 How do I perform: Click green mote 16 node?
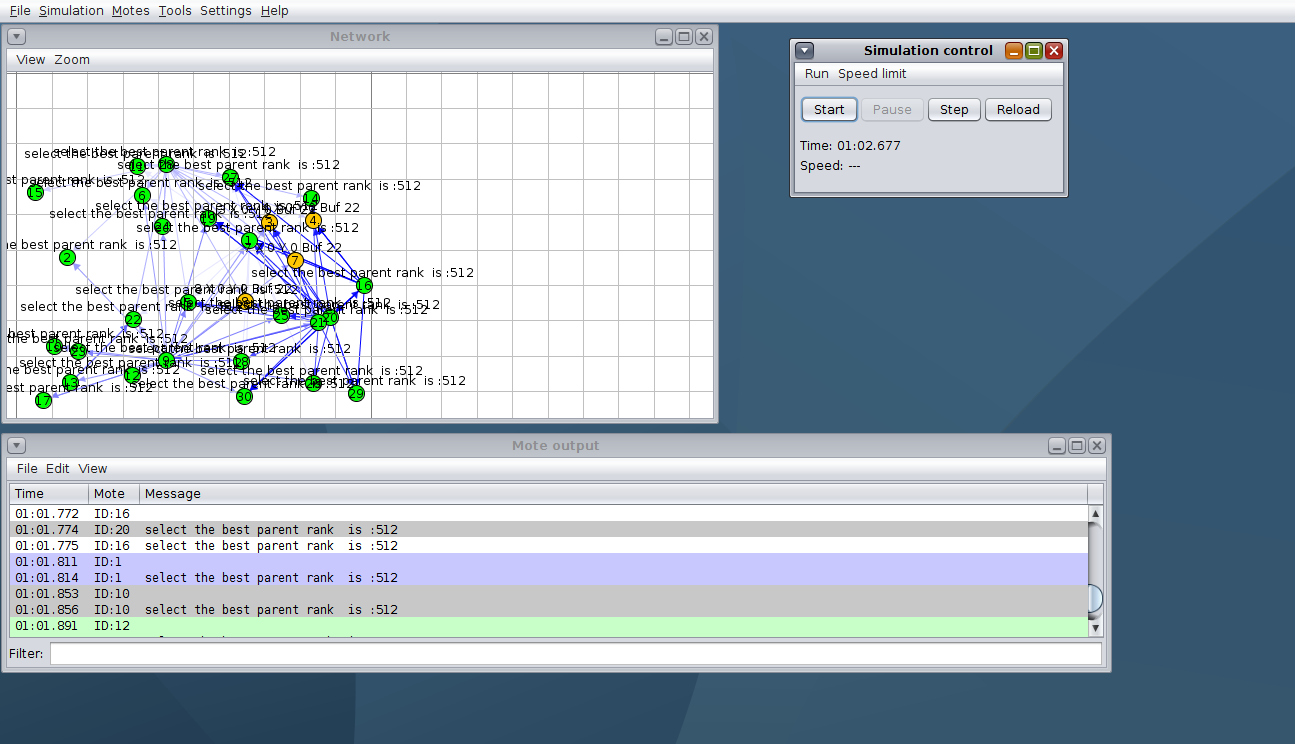[364, 285]
